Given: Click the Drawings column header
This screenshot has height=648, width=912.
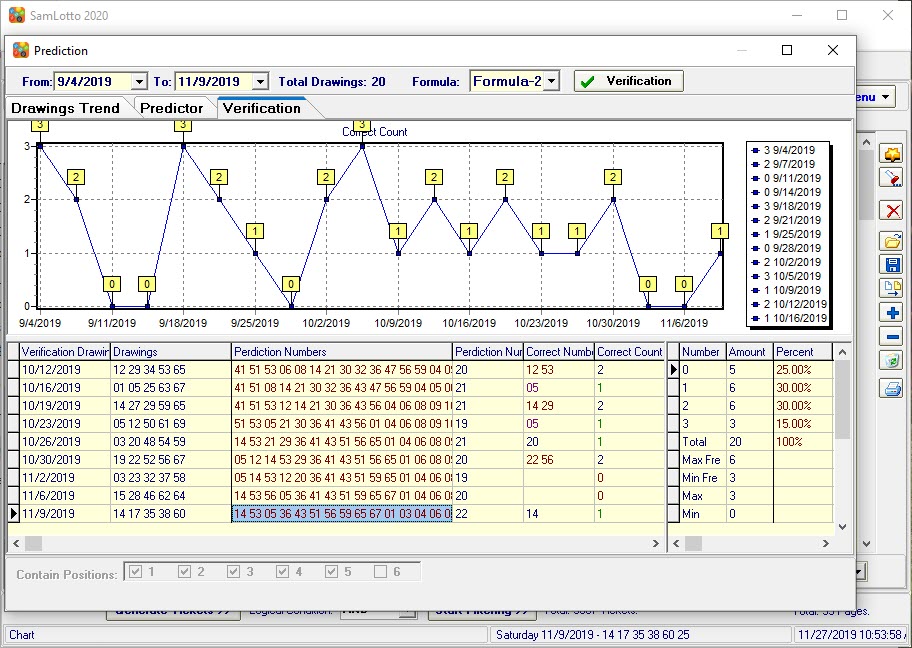Looking at the screenshot, I should (171, 352).
